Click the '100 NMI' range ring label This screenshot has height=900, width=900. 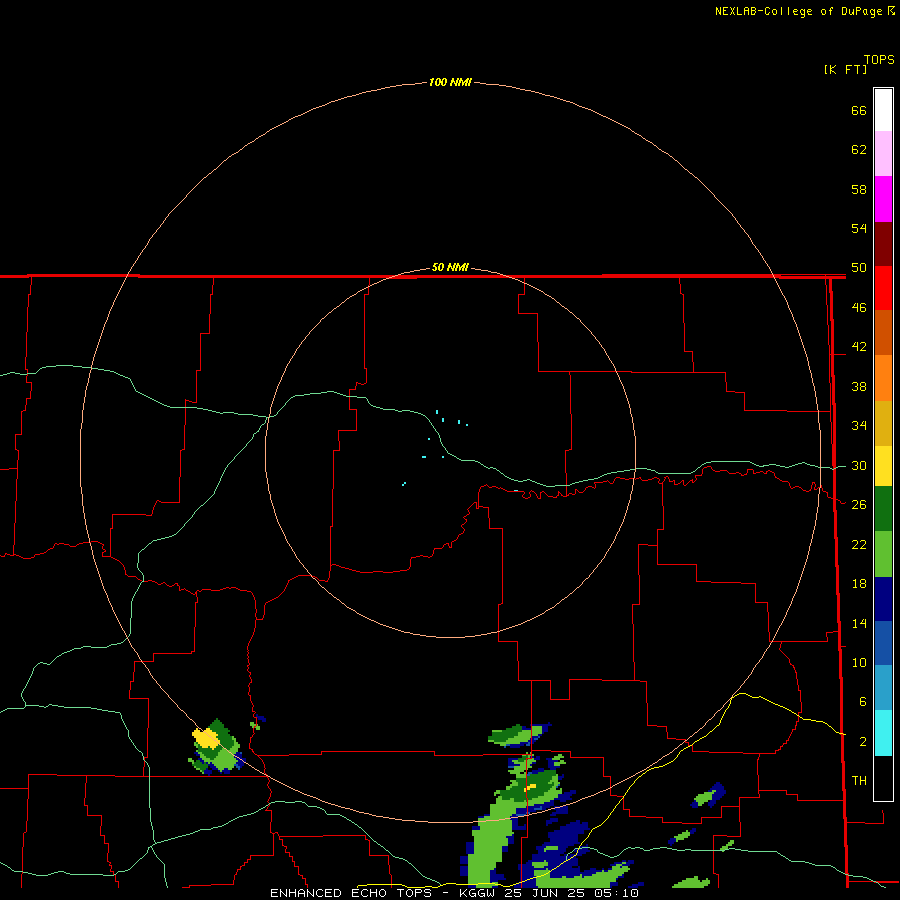tap(450, 82)
